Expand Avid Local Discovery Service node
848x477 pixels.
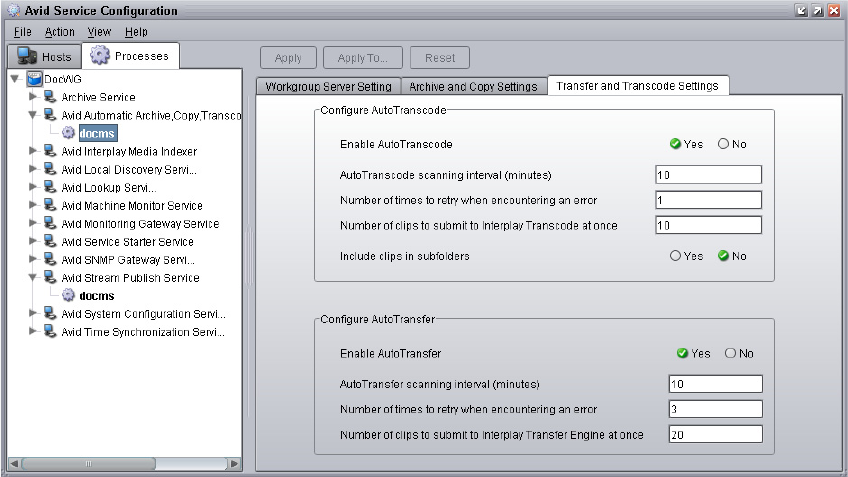pyautogui.click(x=33, y=169)
